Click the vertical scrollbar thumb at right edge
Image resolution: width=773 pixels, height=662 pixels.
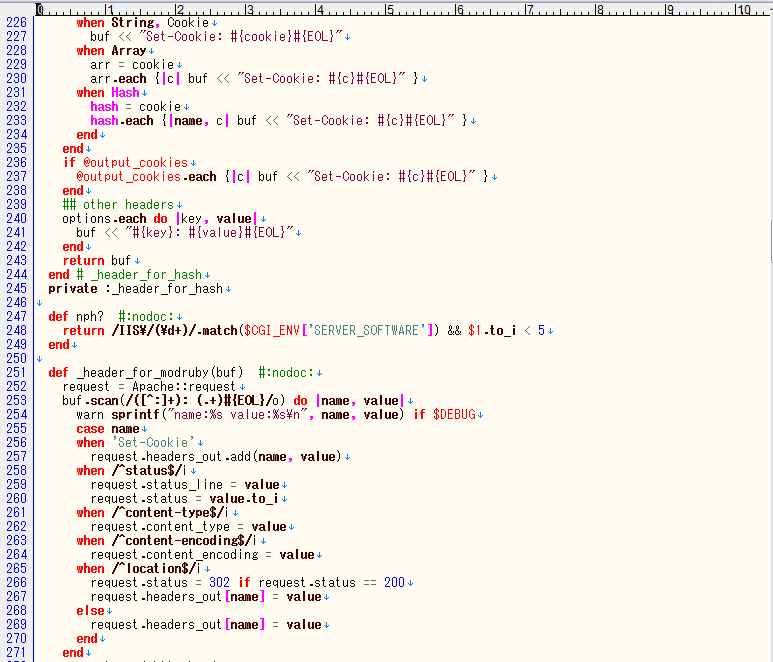[771, 244]
